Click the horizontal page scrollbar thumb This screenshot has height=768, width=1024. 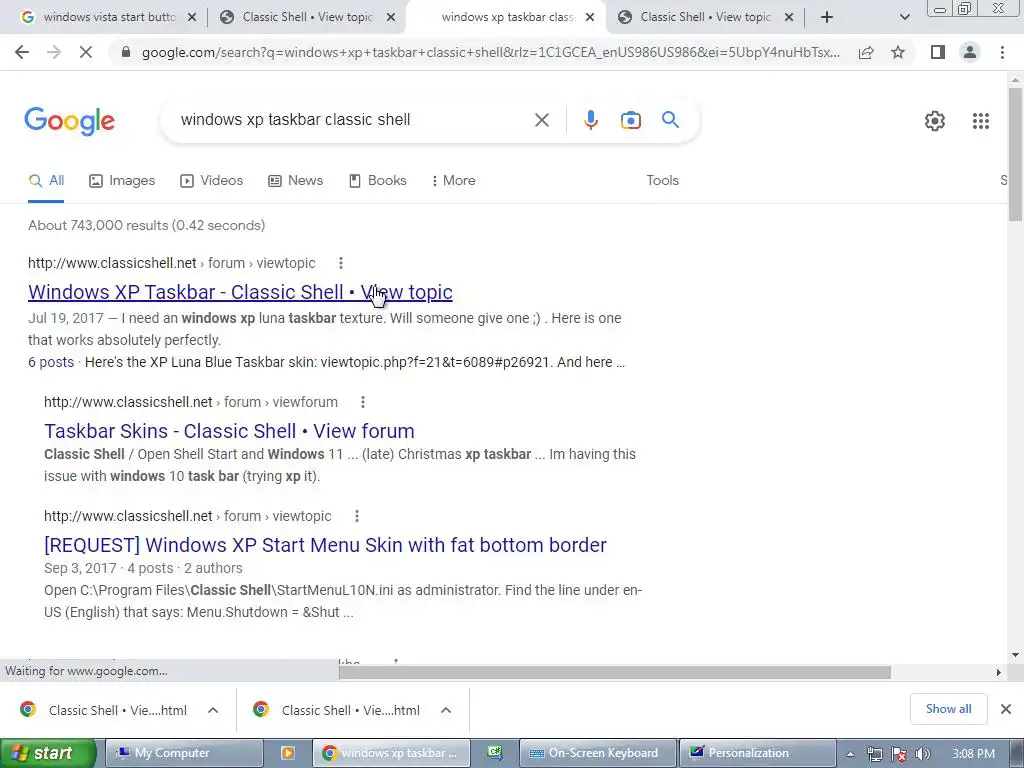pos(615,672)
